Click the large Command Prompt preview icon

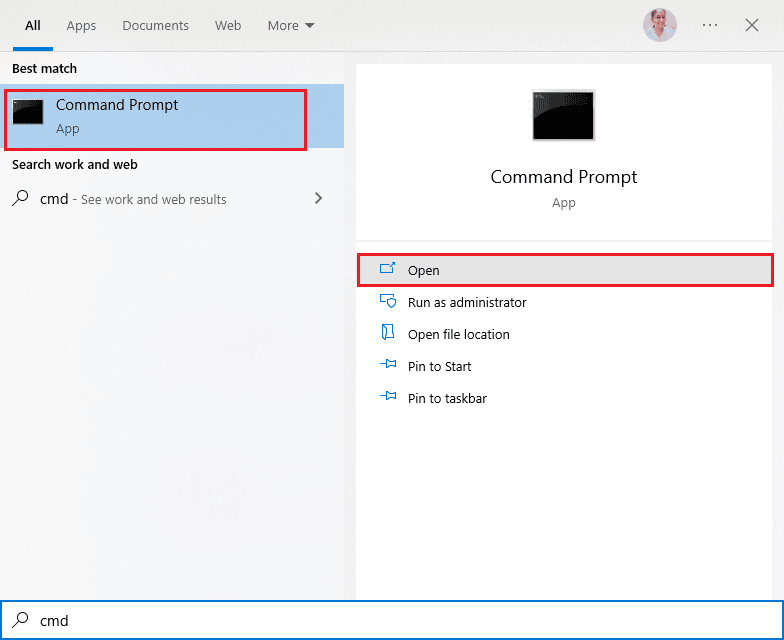(x=564, y=115)
